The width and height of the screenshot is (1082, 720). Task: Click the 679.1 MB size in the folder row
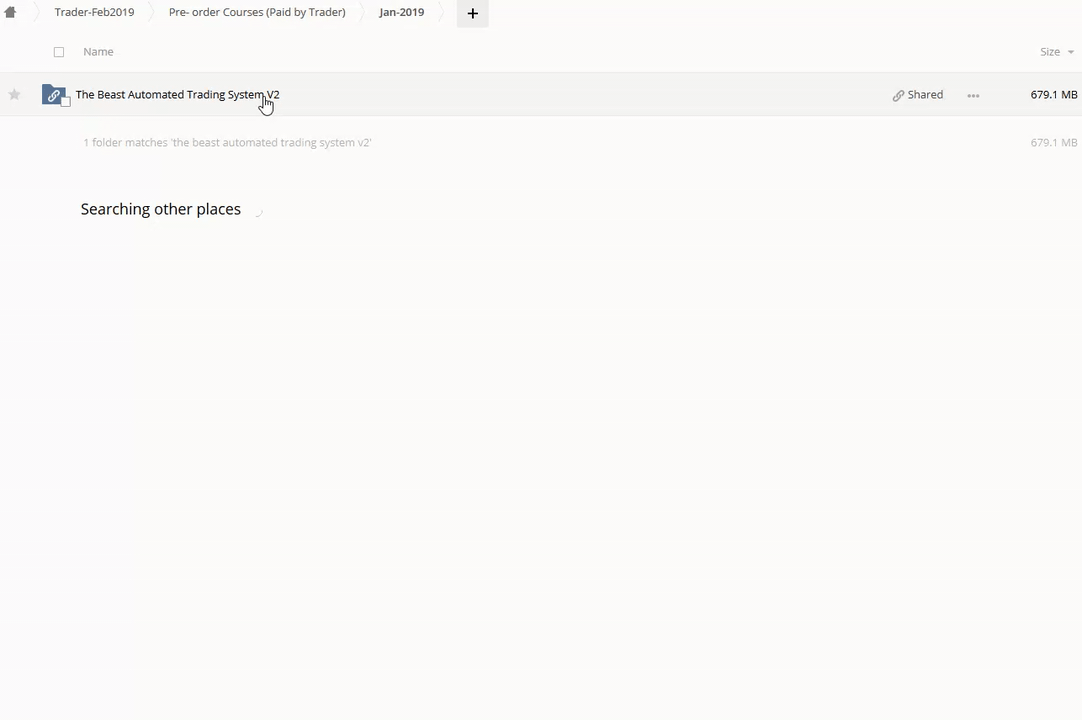pos(1053,95)
